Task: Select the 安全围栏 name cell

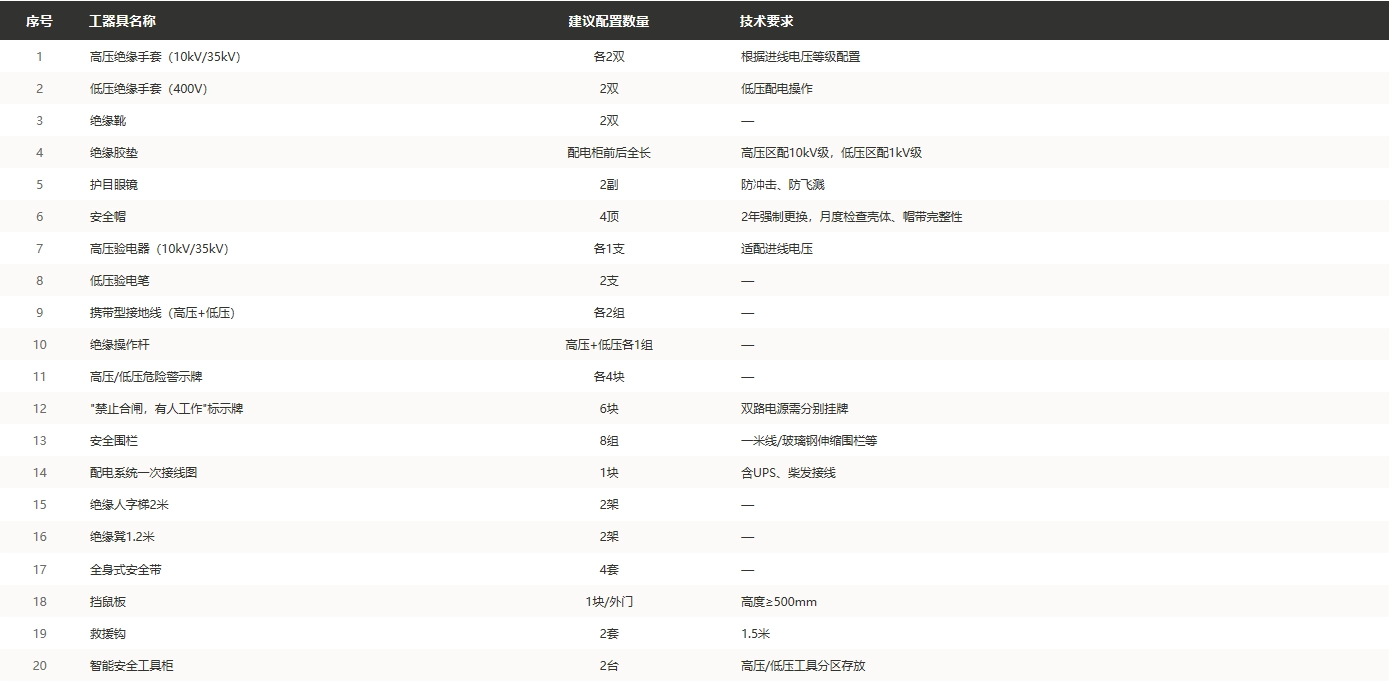Action: 115,441
